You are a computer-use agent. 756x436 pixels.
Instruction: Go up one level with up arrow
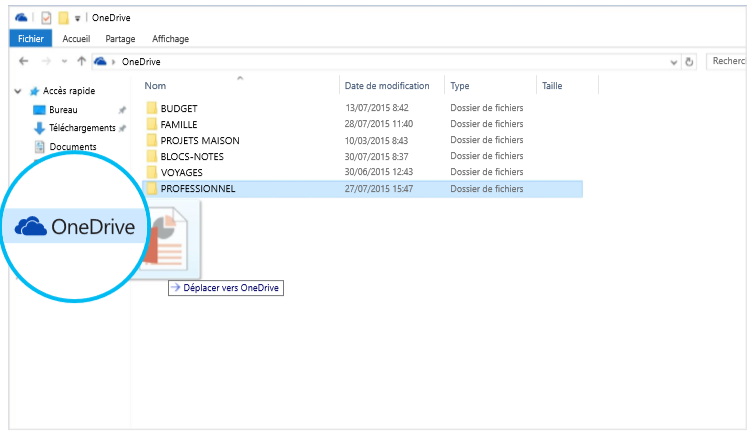click(81, 61)
